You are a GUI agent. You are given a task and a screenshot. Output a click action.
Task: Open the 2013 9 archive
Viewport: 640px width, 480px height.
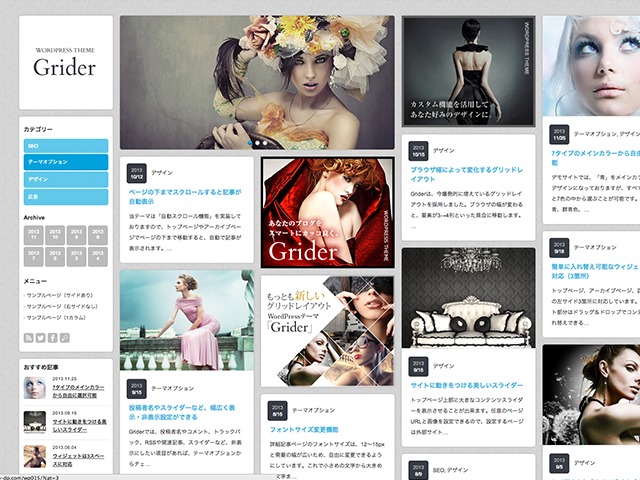(x=76, y=235)
